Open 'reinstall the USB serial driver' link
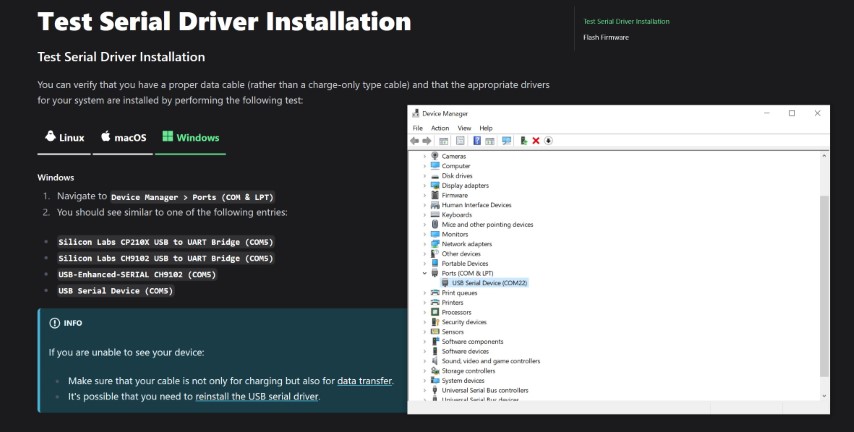The width and height of the screenshot is (854, 432). pyautogui.click(x=257, y=397)
